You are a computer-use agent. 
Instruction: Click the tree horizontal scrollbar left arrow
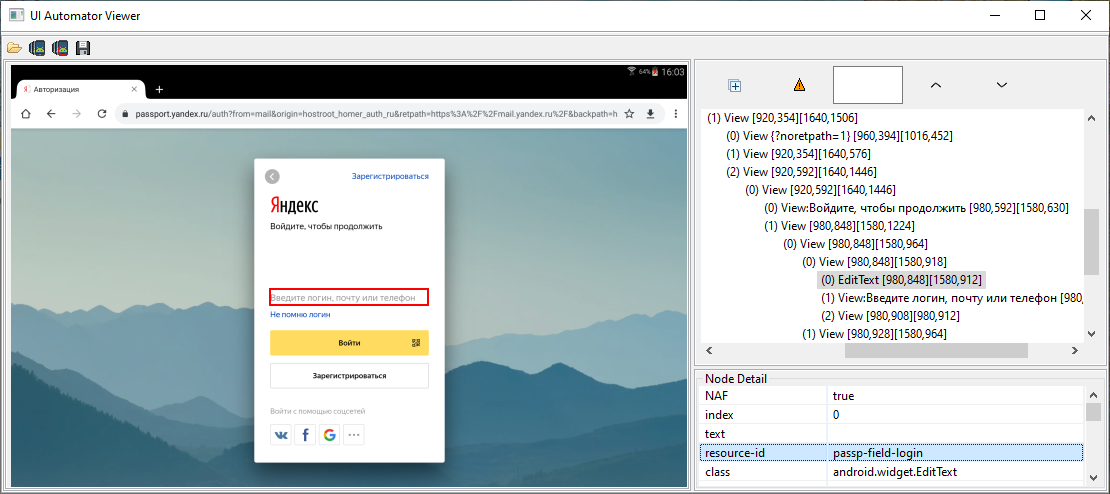(709, 350)
